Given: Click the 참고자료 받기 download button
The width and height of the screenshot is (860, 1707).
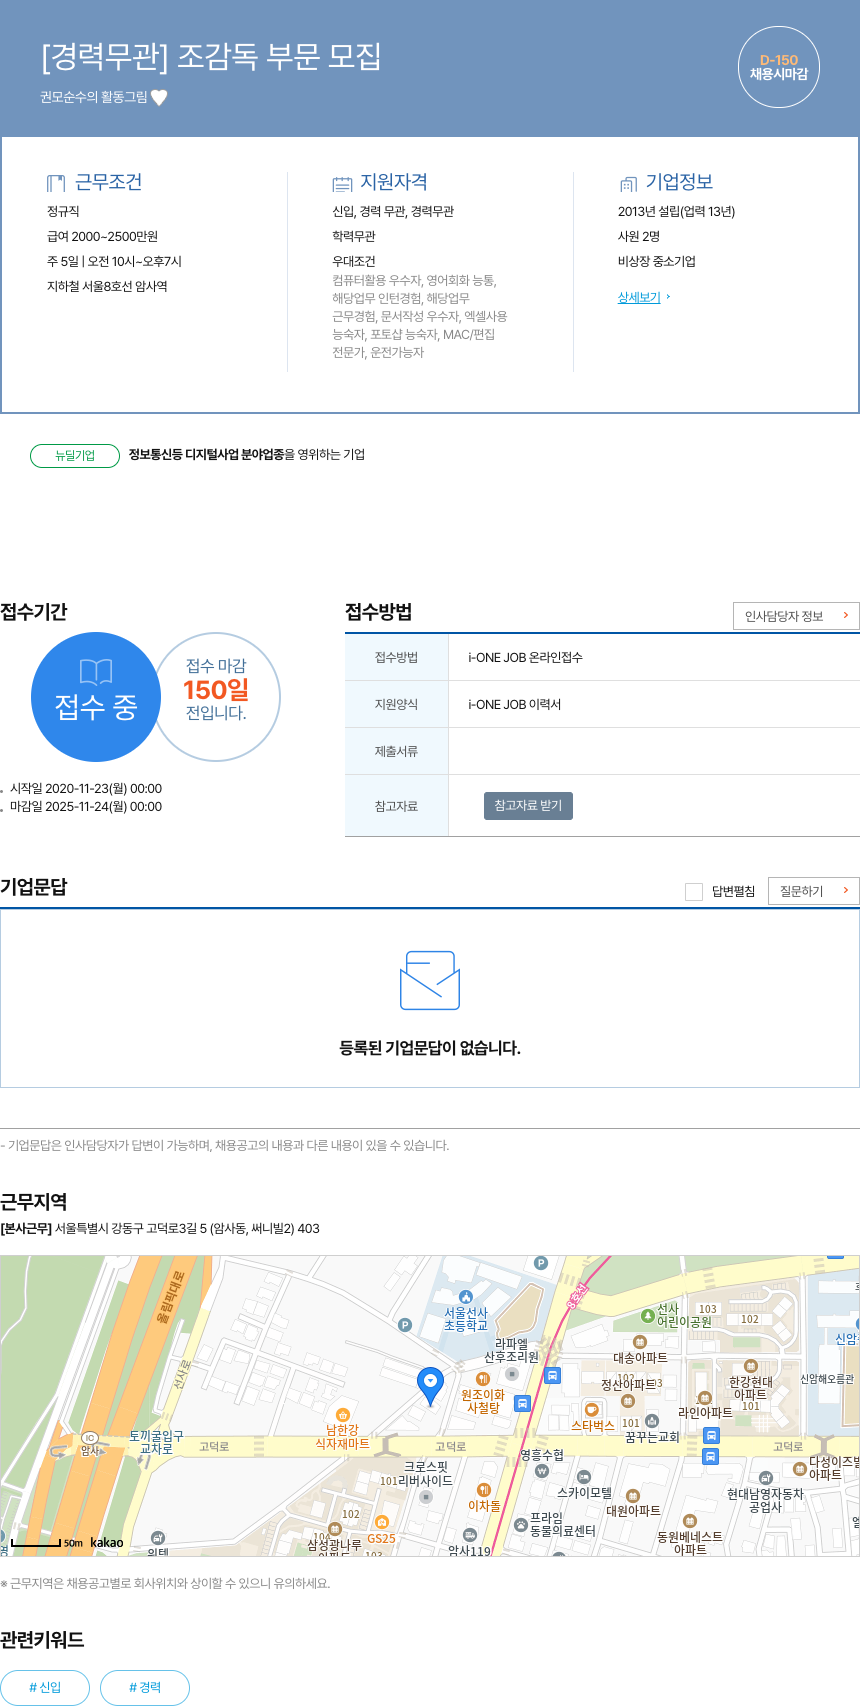Looking at the screenshot, I should [528, 806].
